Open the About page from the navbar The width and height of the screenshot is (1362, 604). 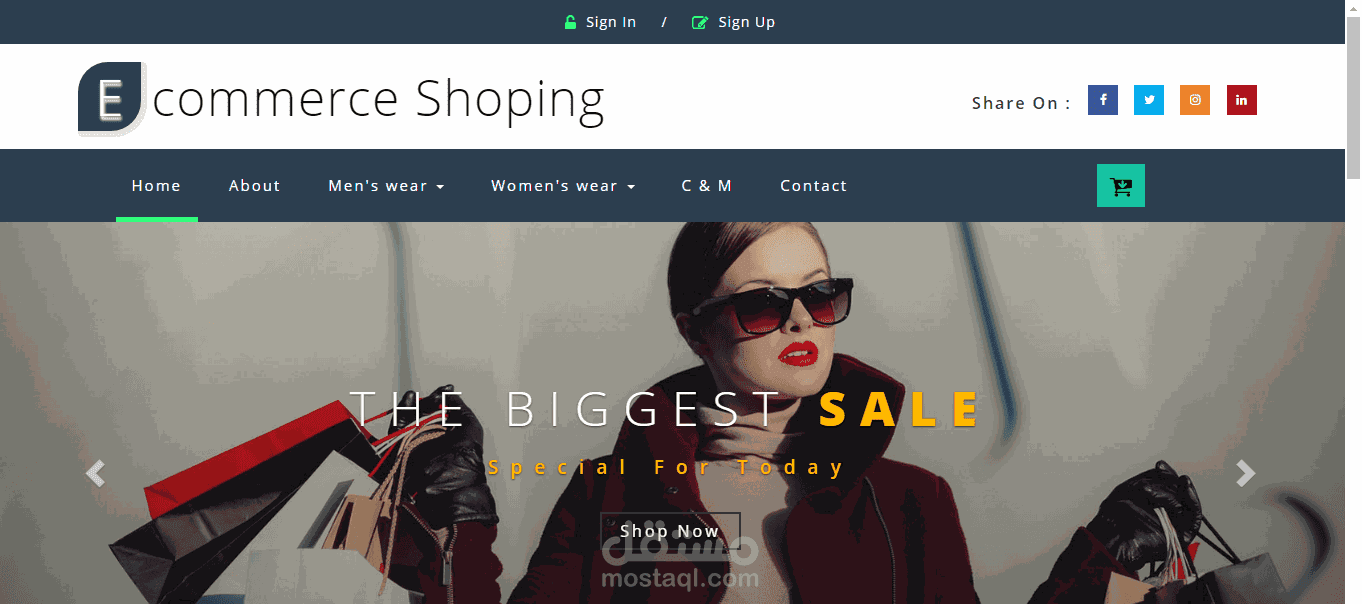pos(254,186)
